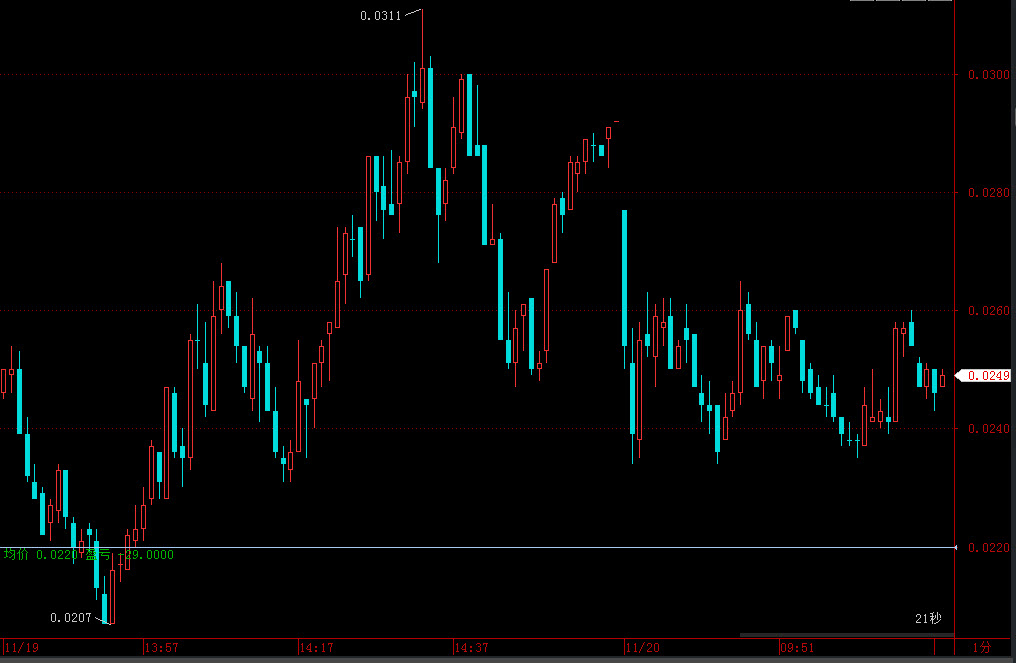
Task: Select the red candle peaking at 0.0311
Action: [x=422, y=58]
